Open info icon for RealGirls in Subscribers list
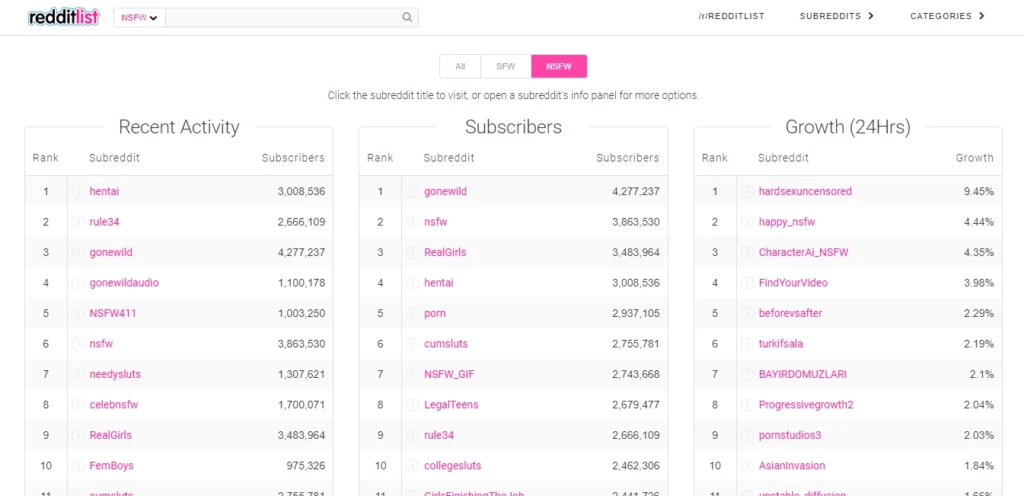This screenshot has height=496, width=1024. tap(413, 252)
